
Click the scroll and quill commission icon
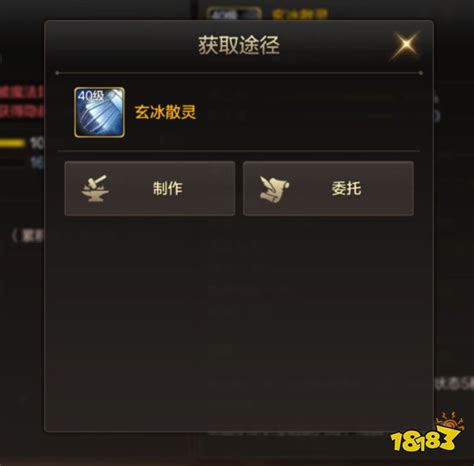coord(275,189)
